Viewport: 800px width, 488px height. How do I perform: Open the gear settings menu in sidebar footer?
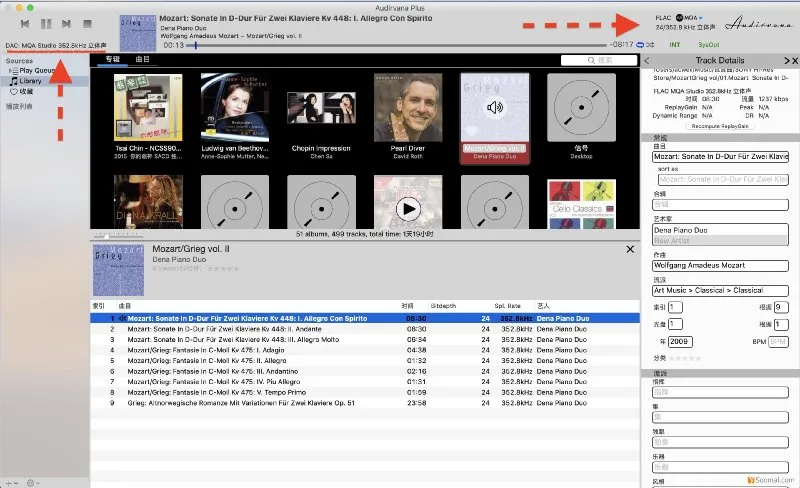click(33, 483)
